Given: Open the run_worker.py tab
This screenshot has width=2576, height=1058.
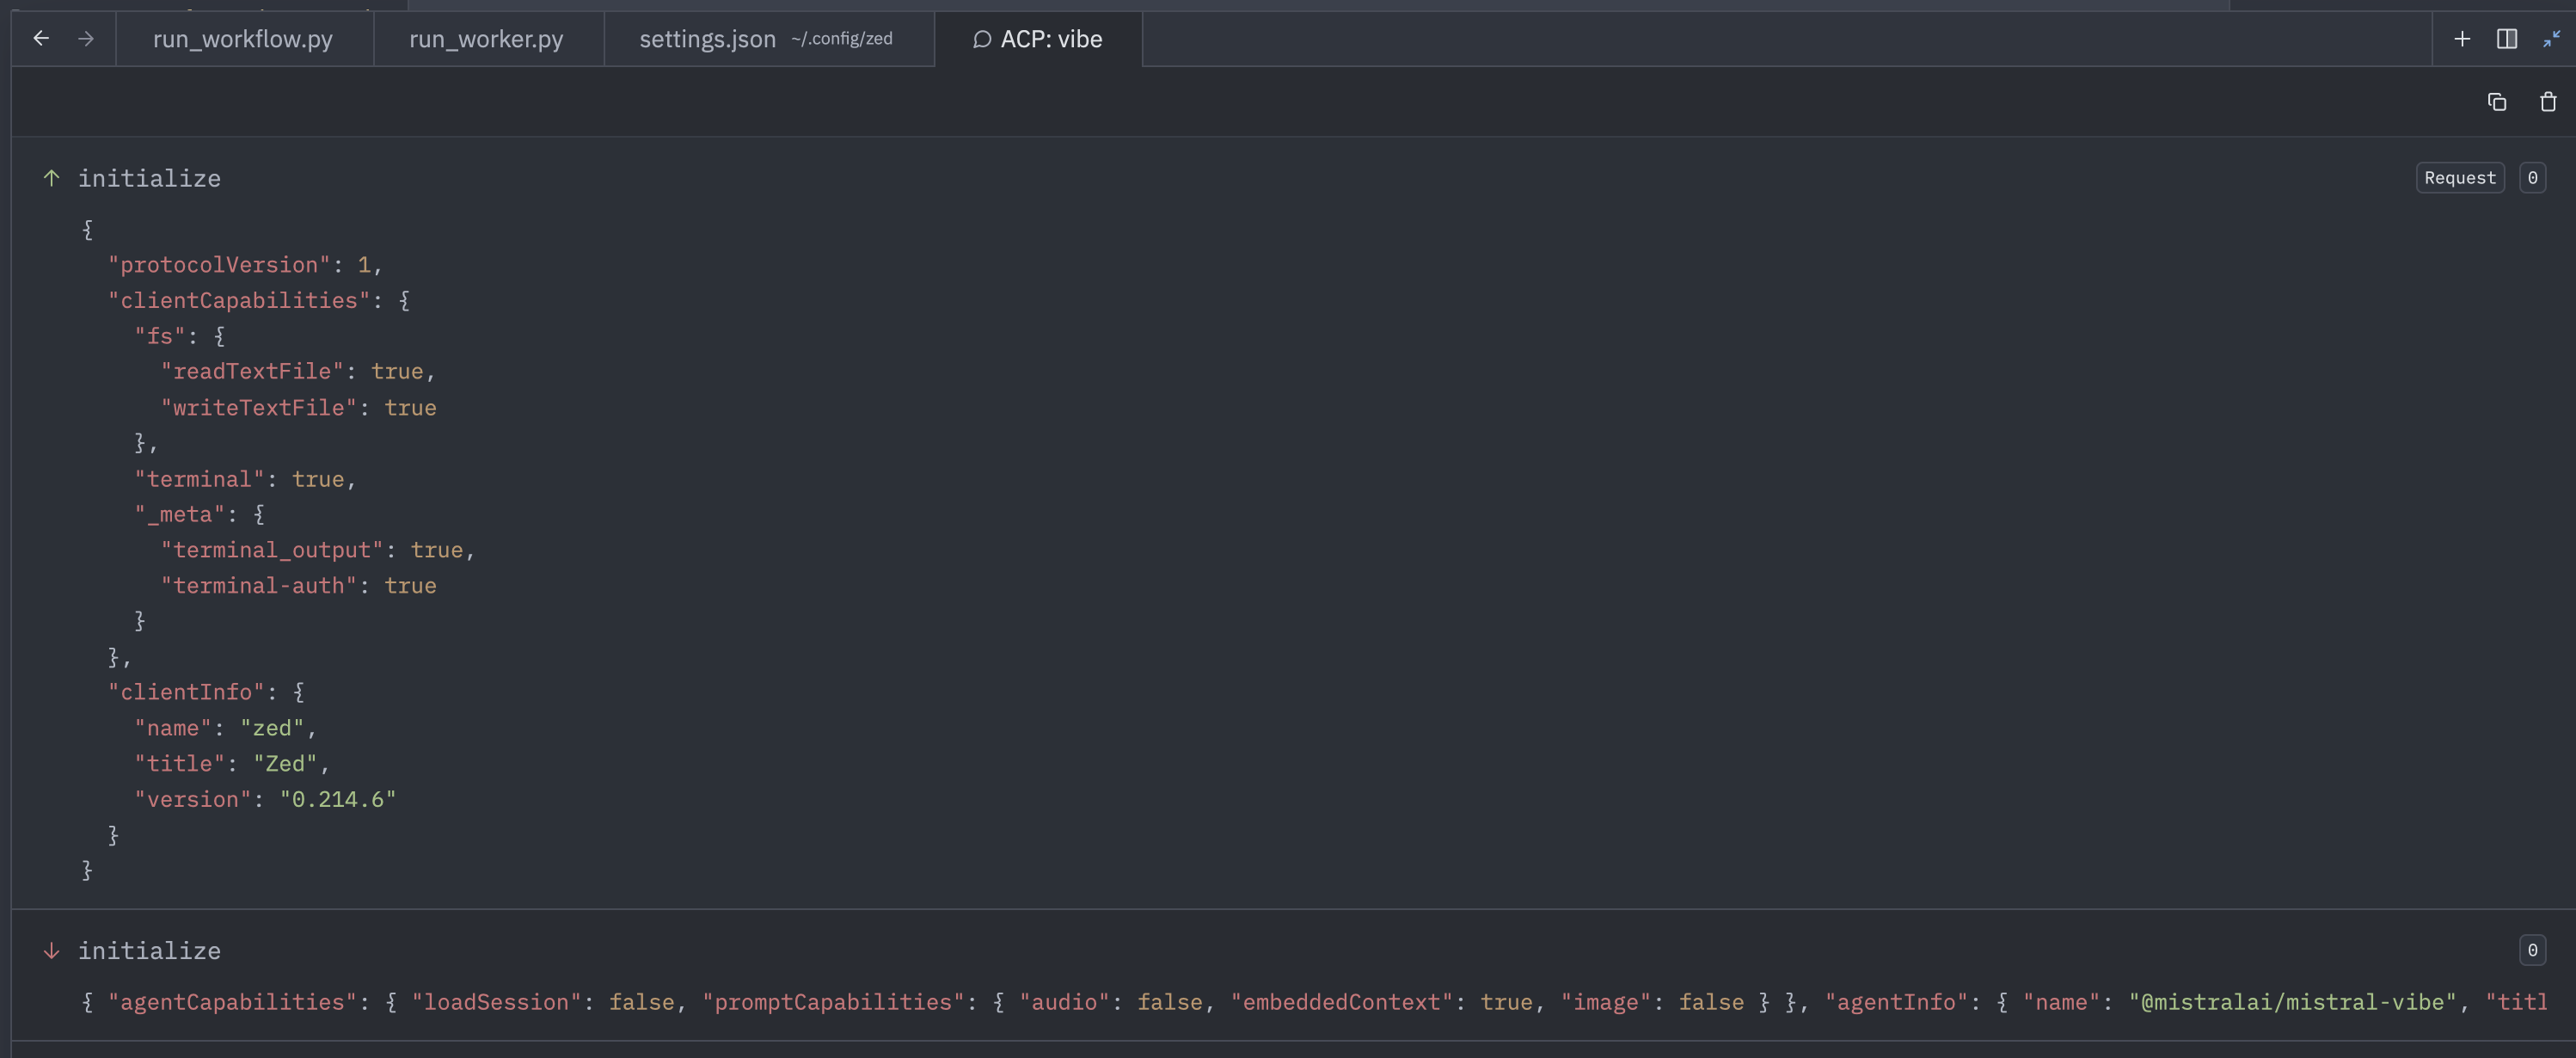Looking at the screenshot, I should 486,39.
